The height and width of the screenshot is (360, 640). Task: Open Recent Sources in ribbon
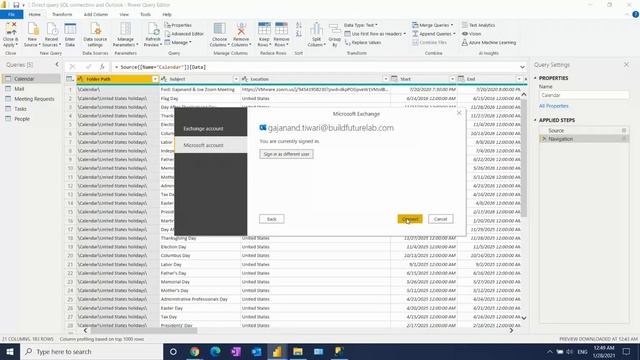click(x=51, y=35)
